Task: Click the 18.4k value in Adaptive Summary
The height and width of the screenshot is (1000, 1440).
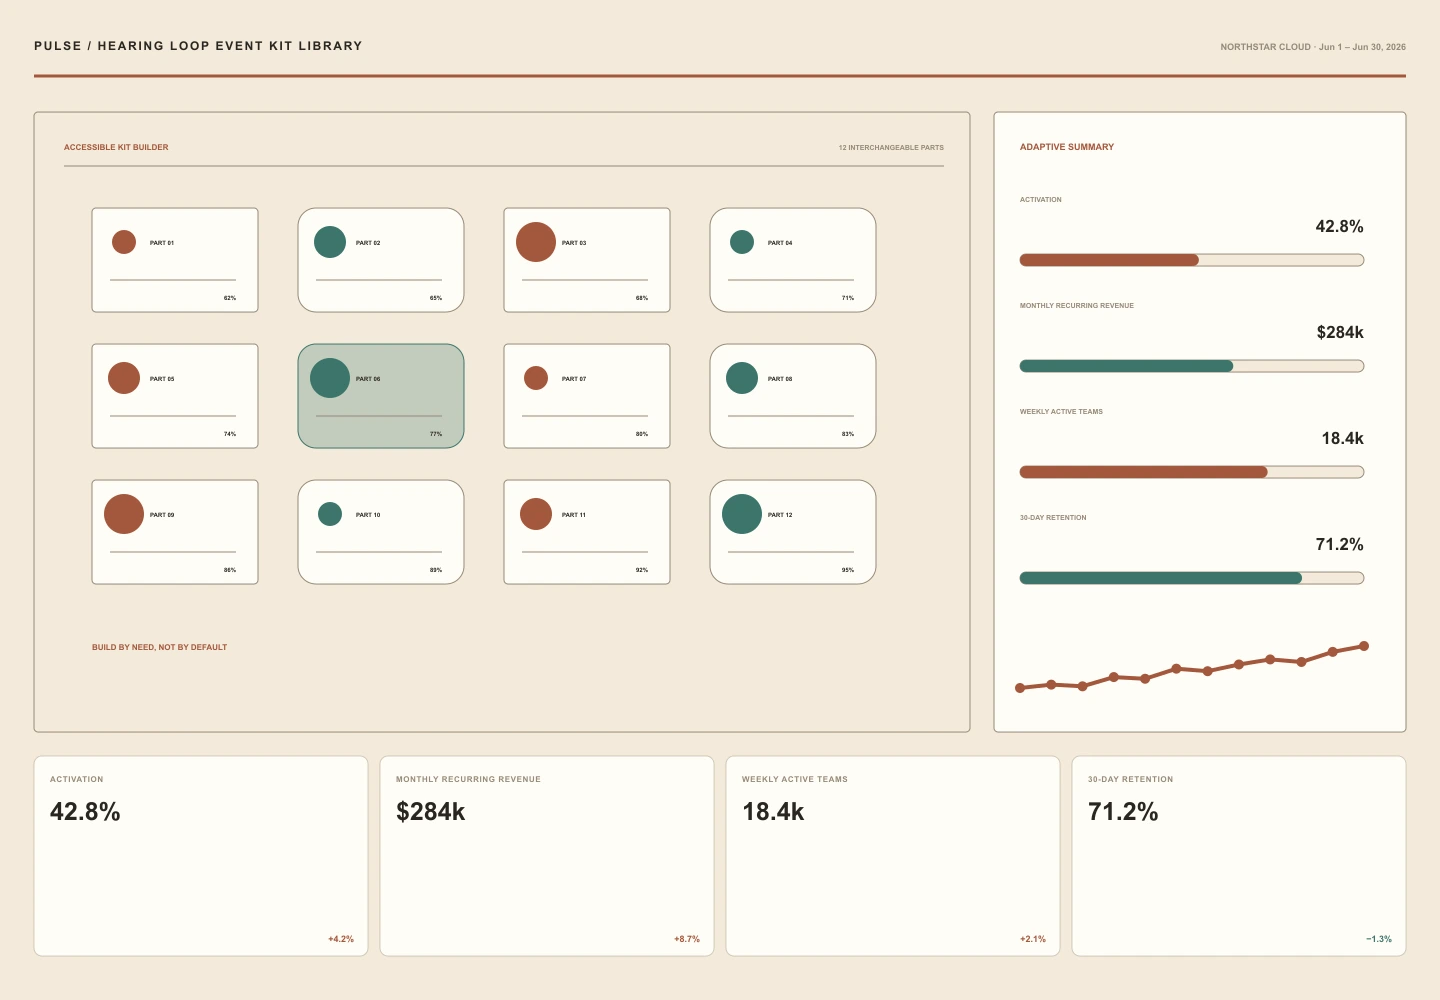Action: pos(1342,438)
